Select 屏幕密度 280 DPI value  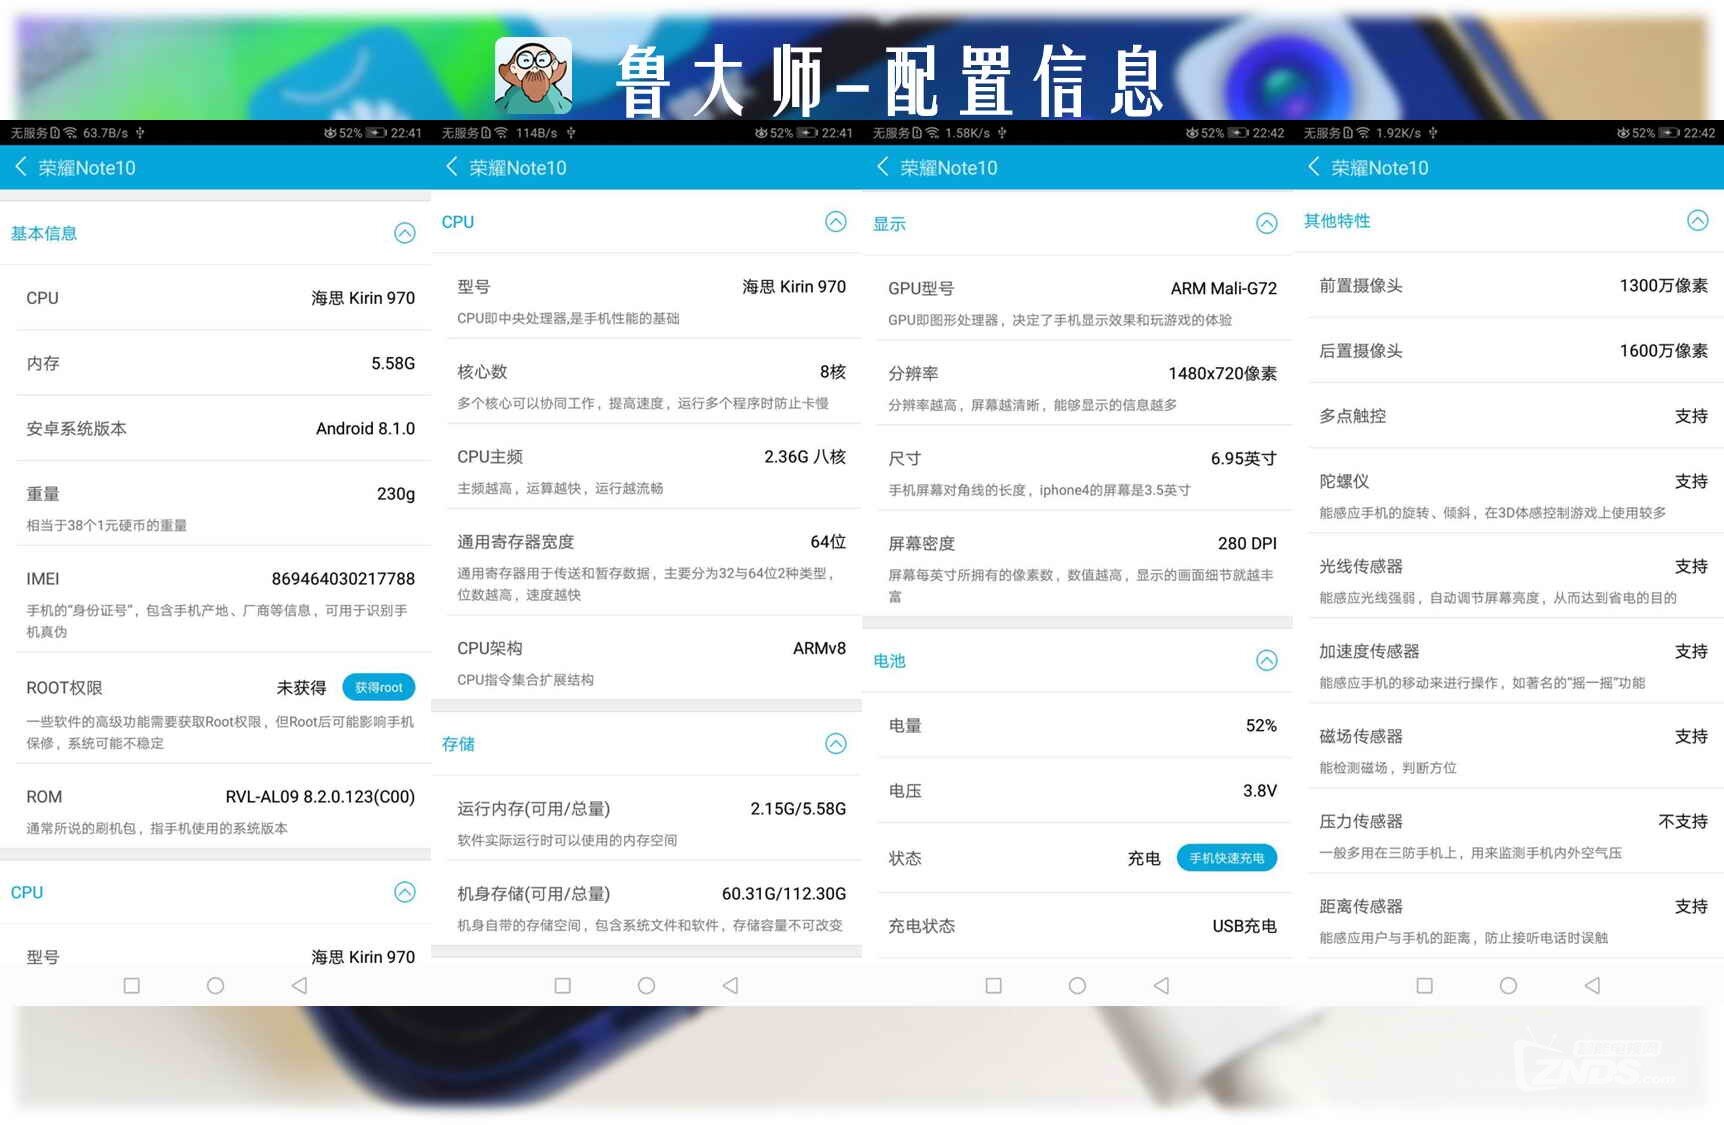[x=1247, y=543]
